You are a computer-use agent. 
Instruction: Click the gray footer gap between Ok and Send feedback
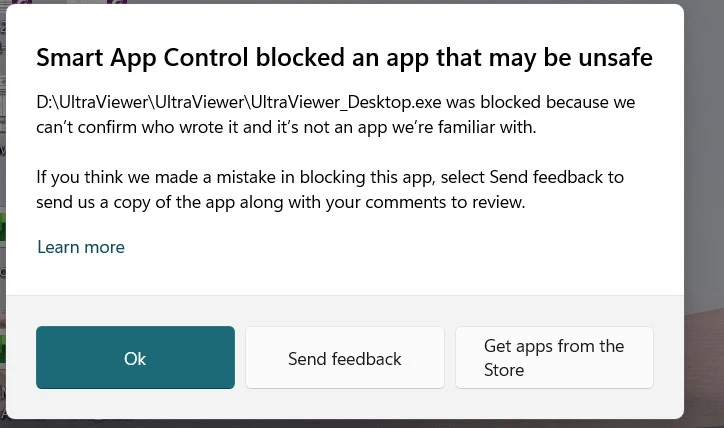click(240, 358)
